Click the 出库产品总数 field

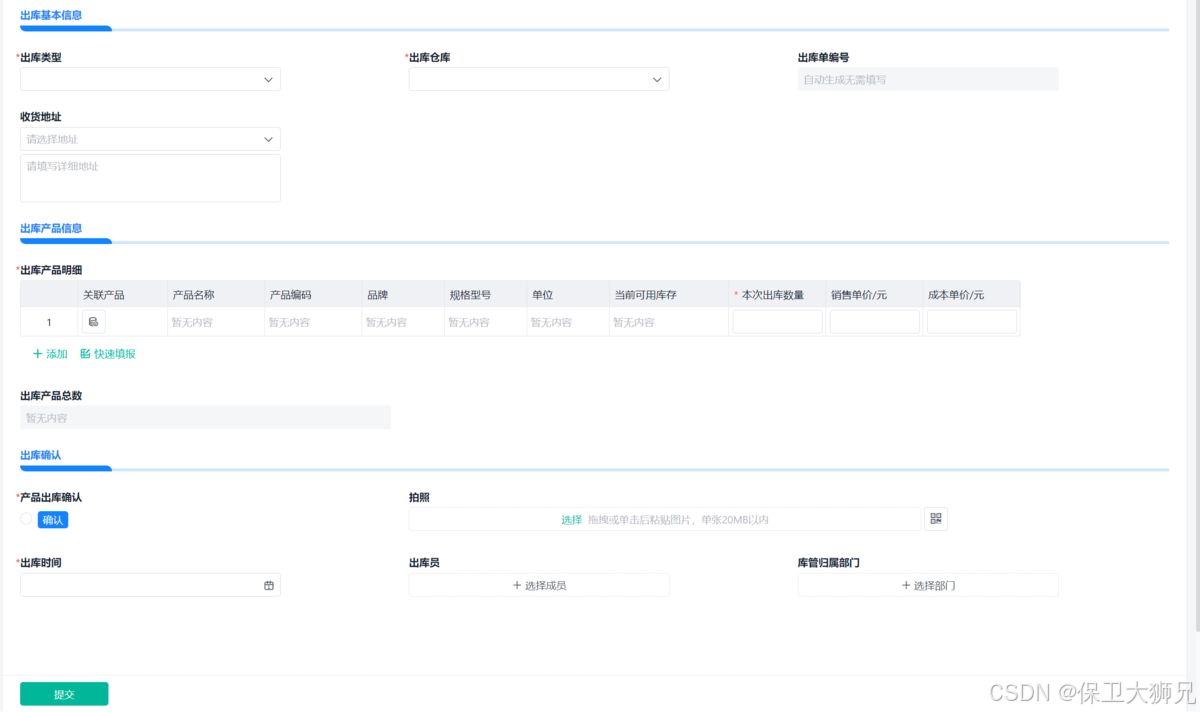tap(205, 418)
